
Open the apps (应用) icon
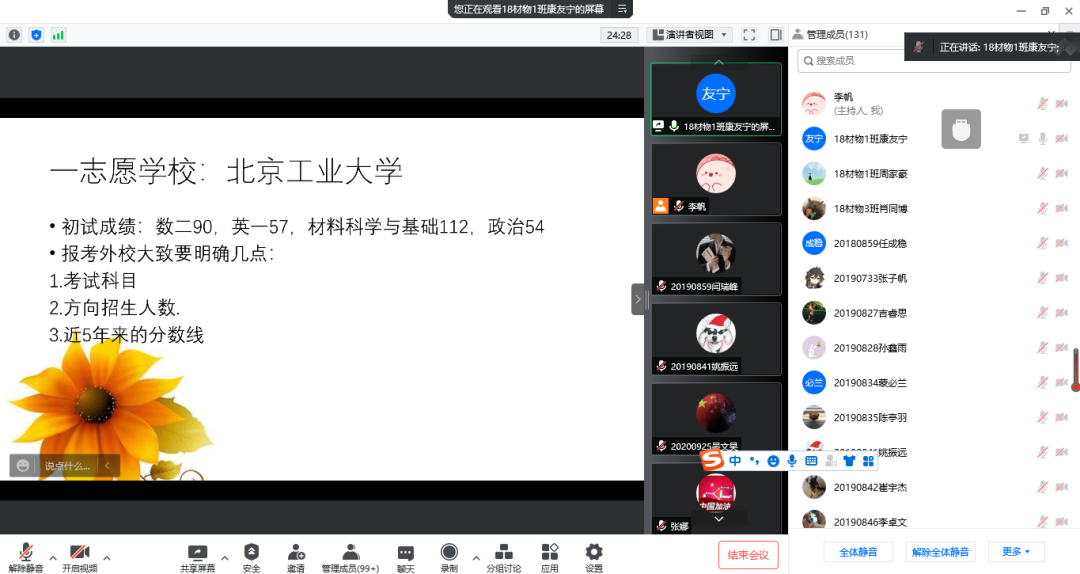tap(549, 552)
